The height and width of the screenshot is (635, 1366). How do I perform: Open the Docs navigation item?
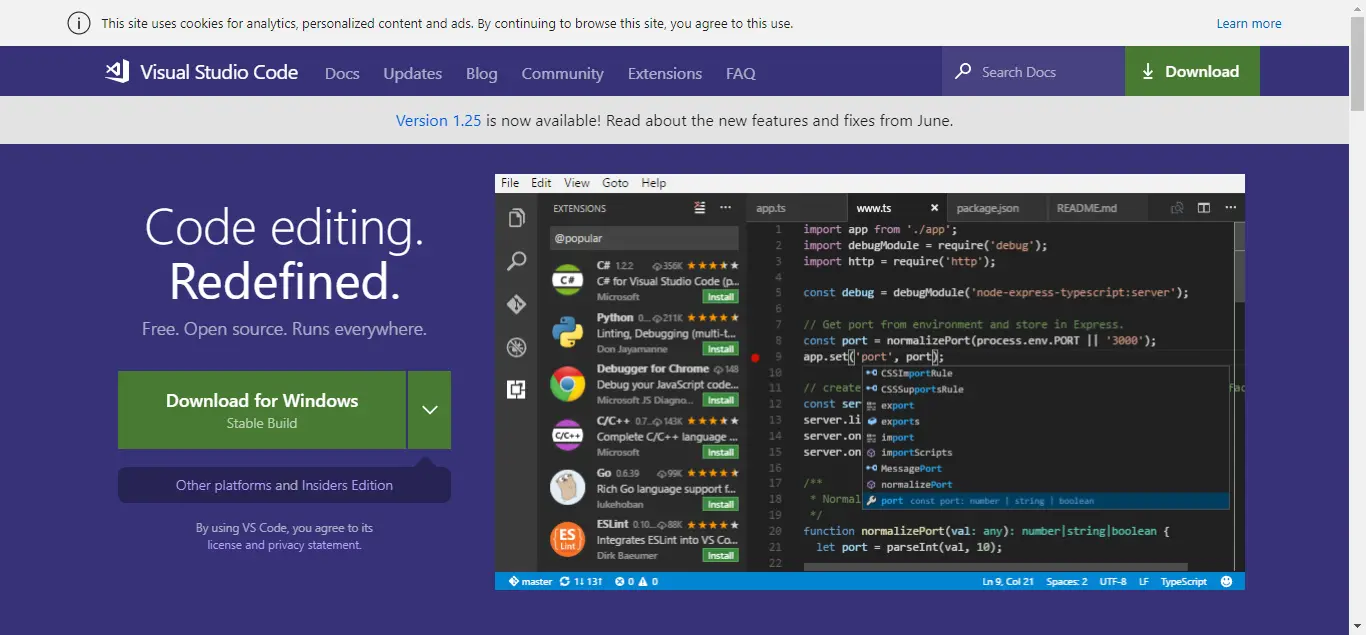[342, 73]
